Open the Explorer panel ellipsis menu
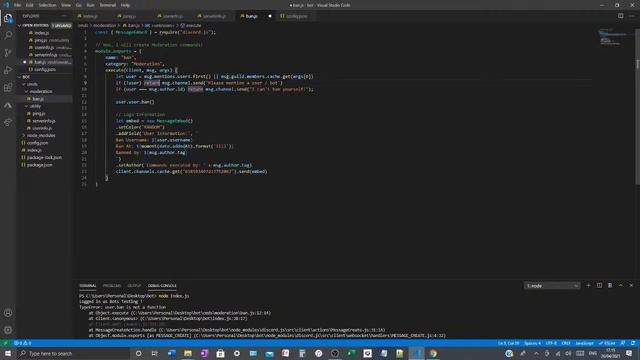The height and width of the screenshot is (360, 640). coord(64,16)
